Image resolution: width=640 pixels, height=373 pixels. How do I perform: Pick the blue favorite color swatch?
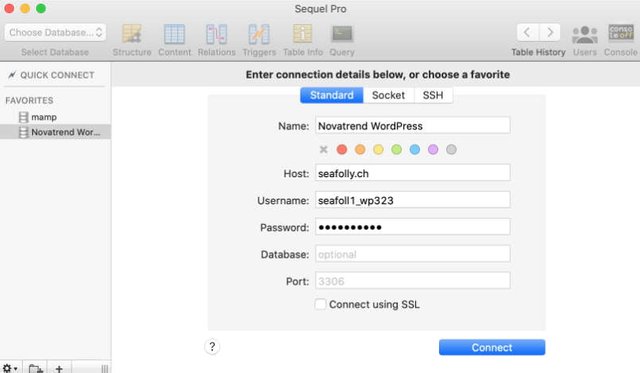pos(415,149)
